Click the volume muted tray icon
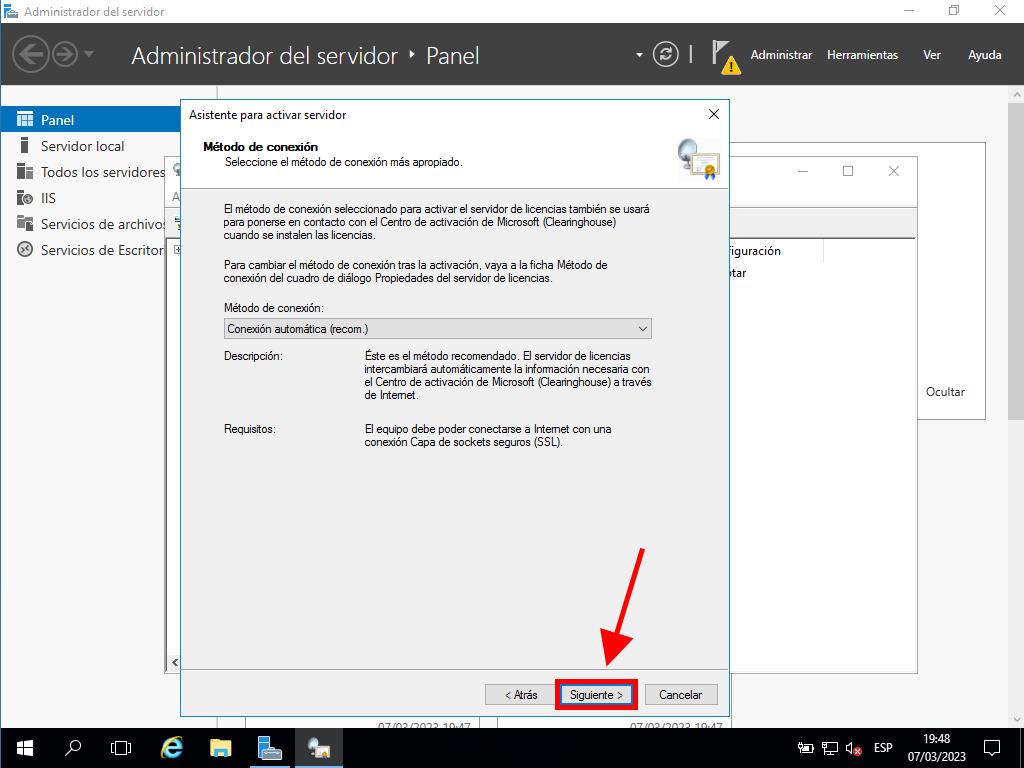The height and width of the screenshot is (768, 1024). tap(854, 747)
